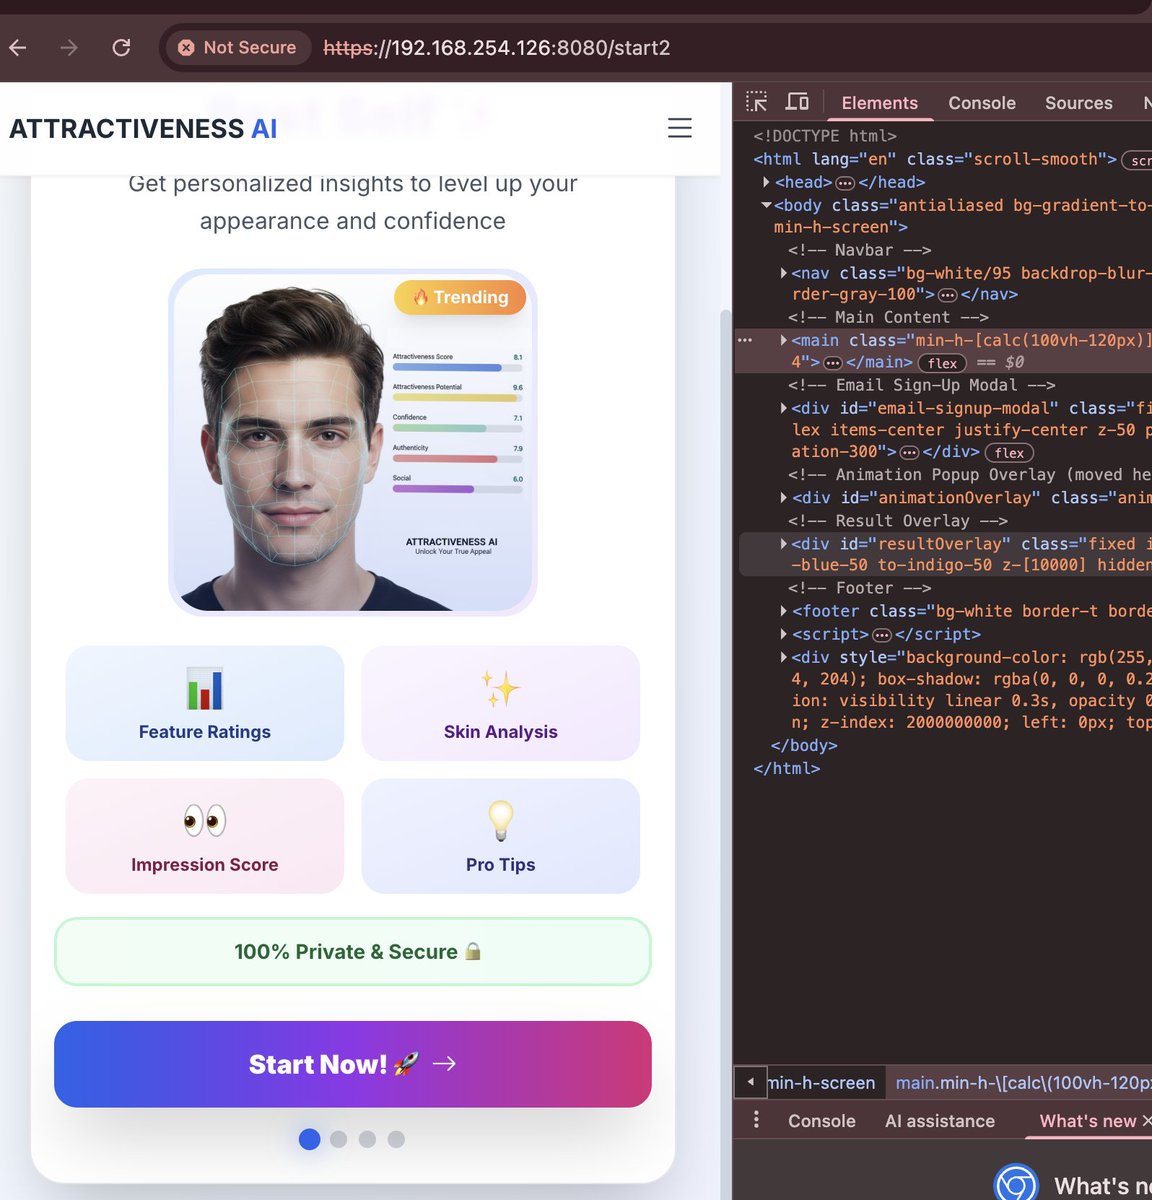The width and height of the screenshot is (1152, 1200).
Task: Switch to the drawer Console tab
Action: click(x=822, y=1121)
